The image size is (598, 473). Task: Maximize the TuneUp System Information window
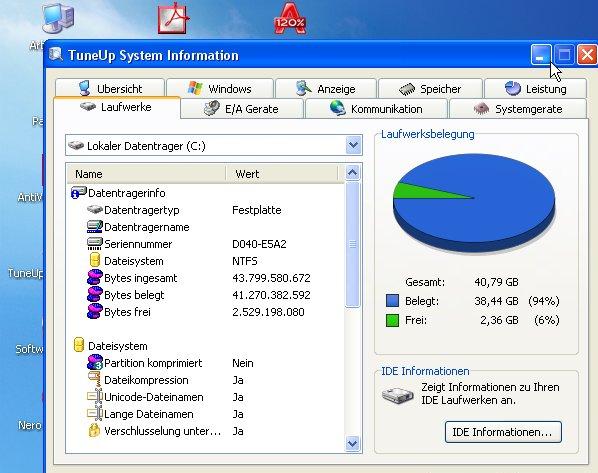click(x=564, y=55)
